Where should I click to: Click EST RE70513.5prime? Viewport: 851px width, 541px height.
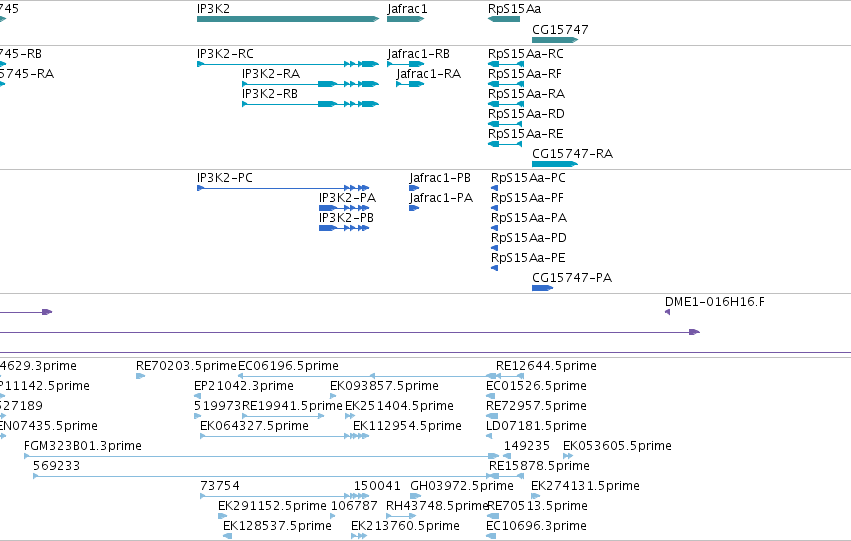click(493, 517)
